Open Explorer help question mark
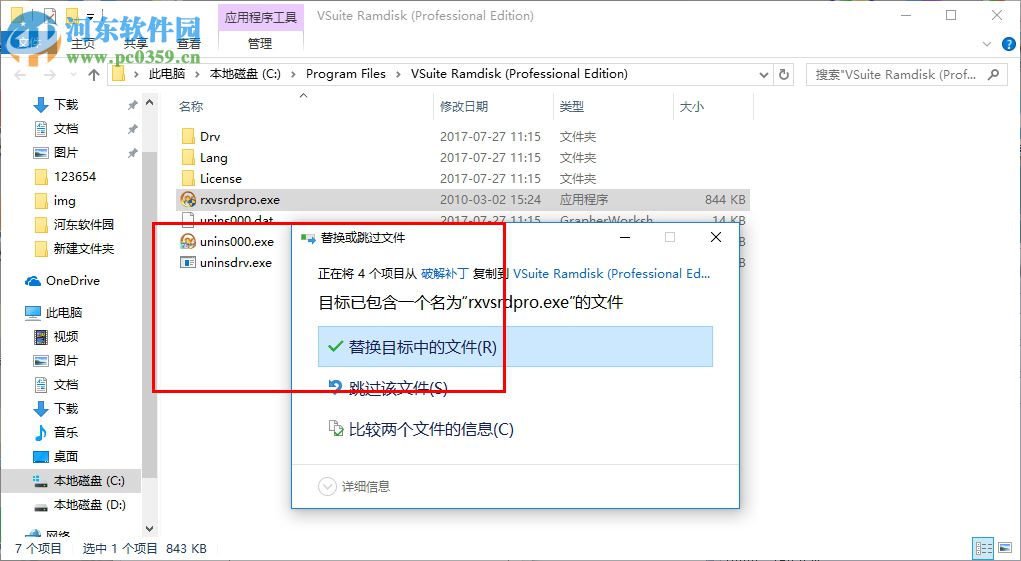Screen dimensions: 1021x561 [1008, 44]
